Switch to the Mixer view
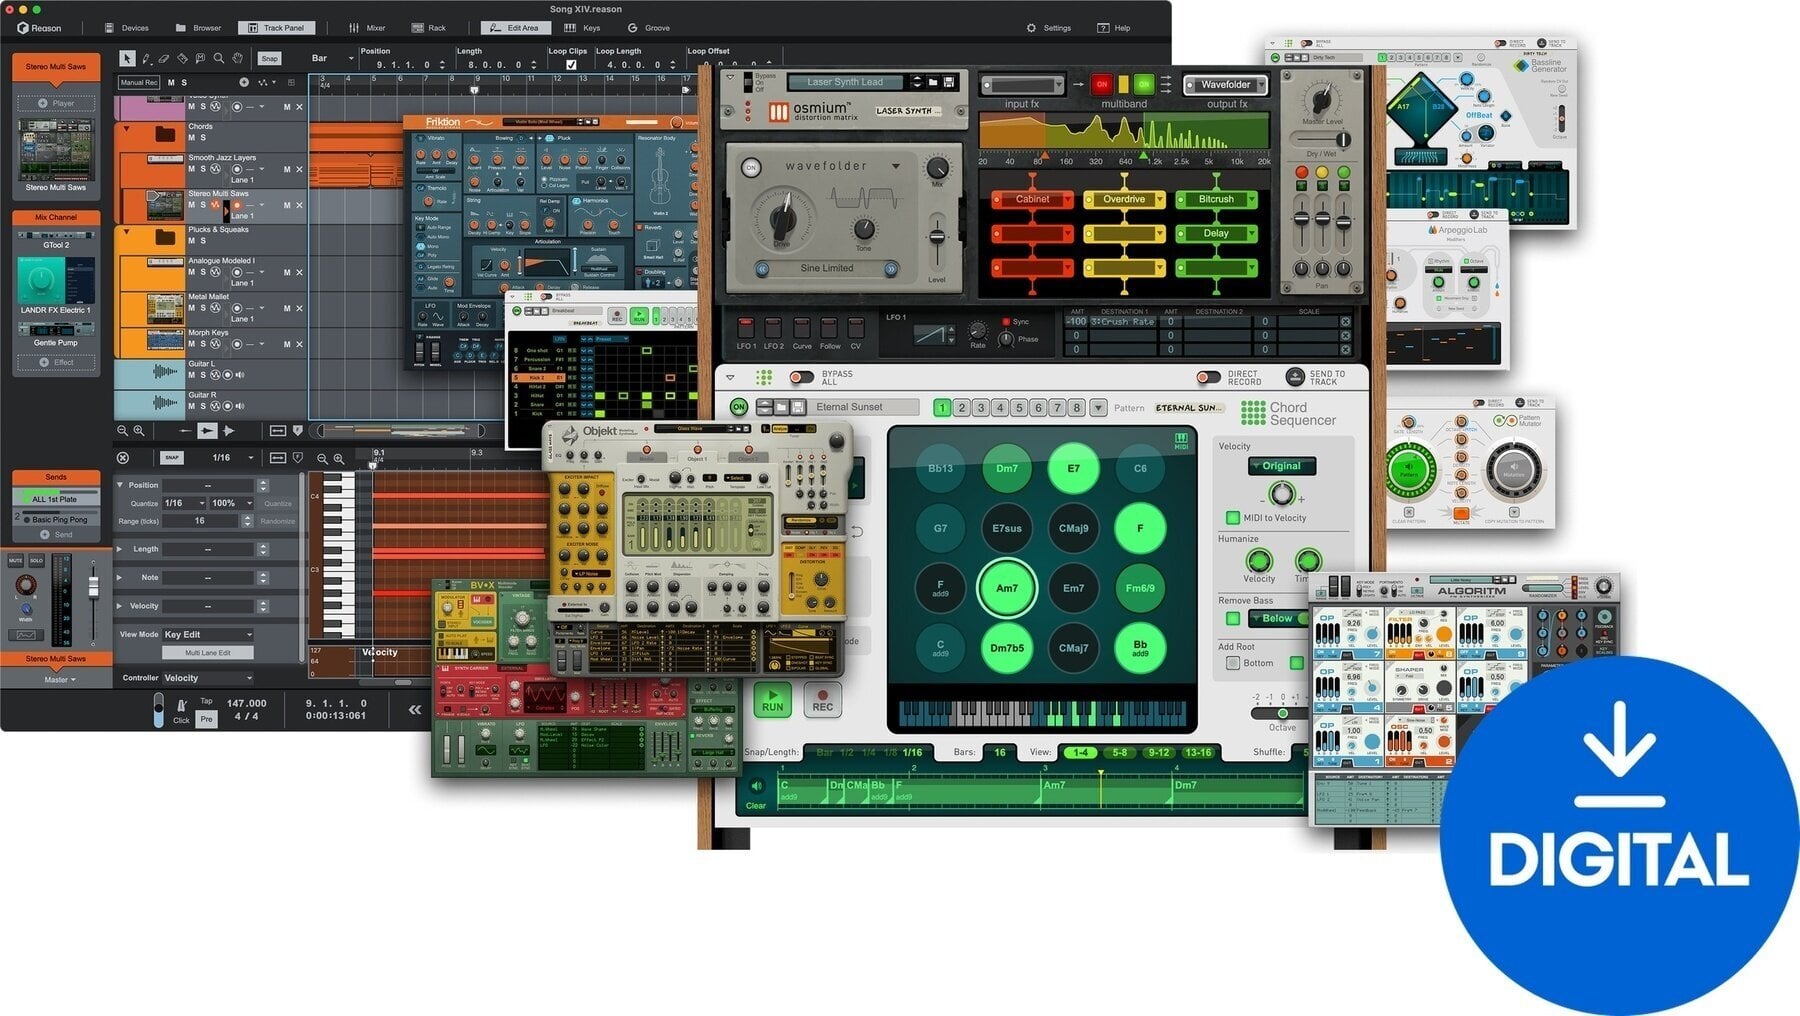The height and width of the screenshot is (1016, 1800). click(x=367, y=28)
